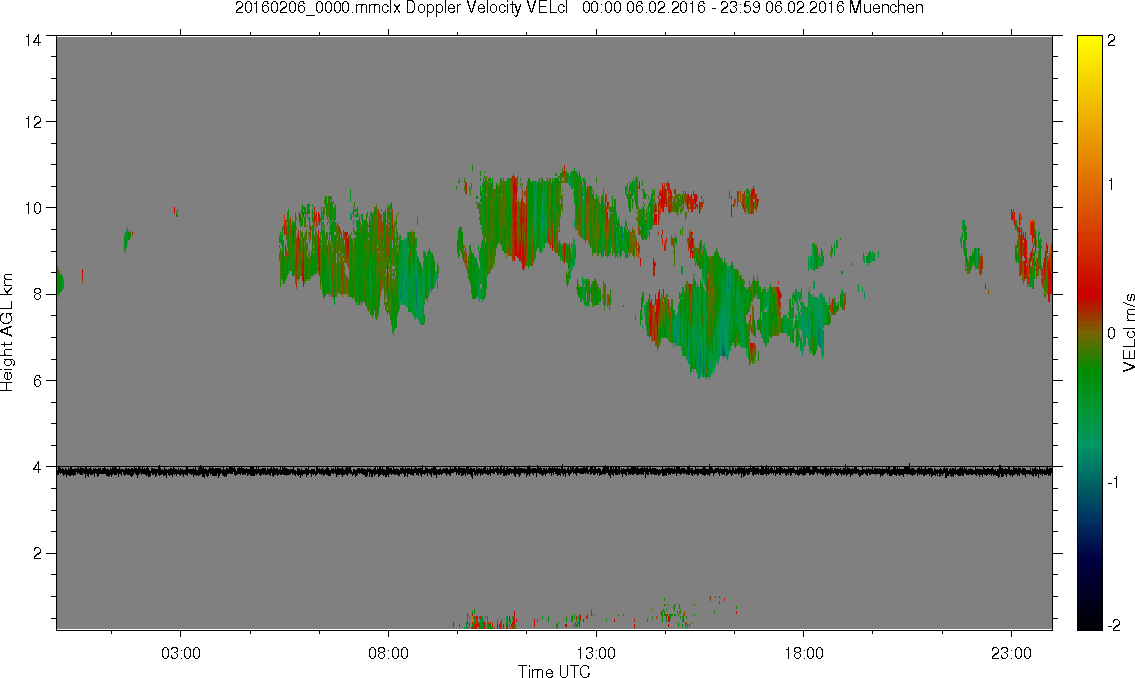This screenshot has width=1135, height=678.
Task: Click the height tick label 4
Action: [37, 467]
